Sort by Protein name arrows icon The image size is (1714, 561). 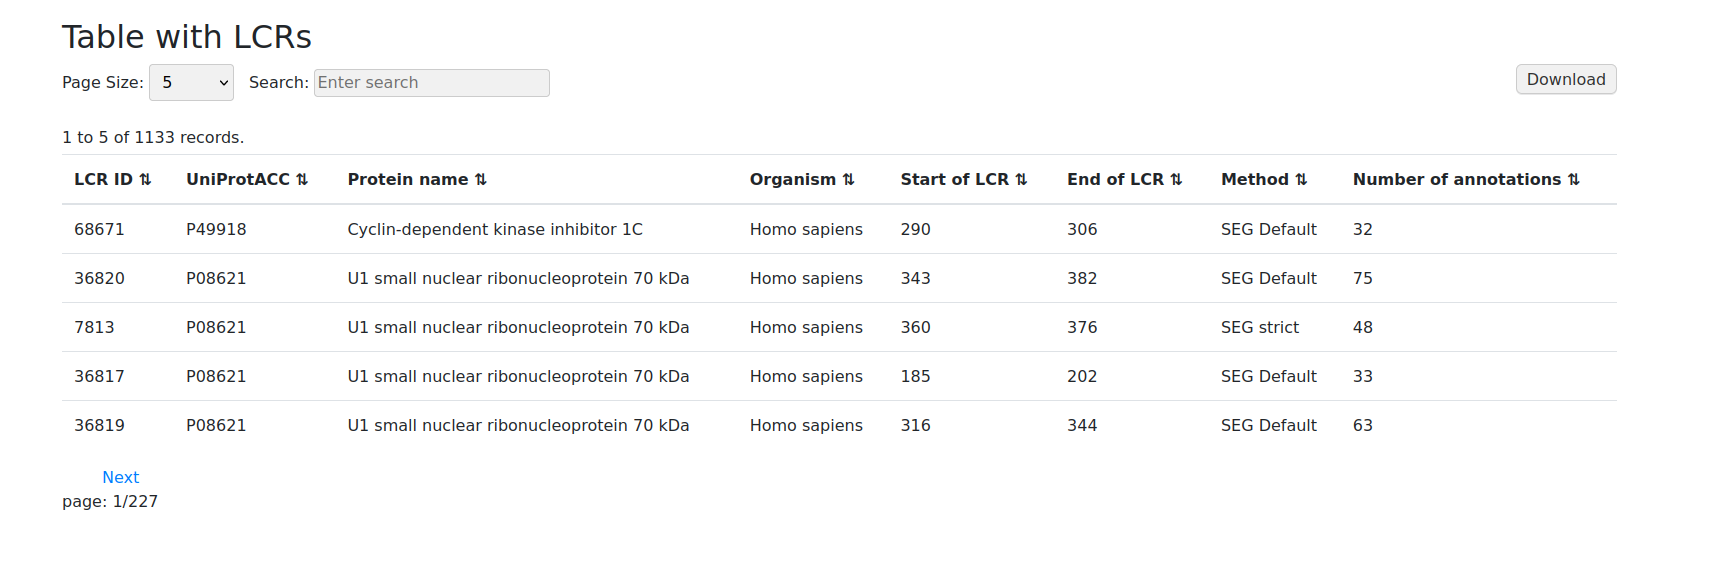click(481, 180)
